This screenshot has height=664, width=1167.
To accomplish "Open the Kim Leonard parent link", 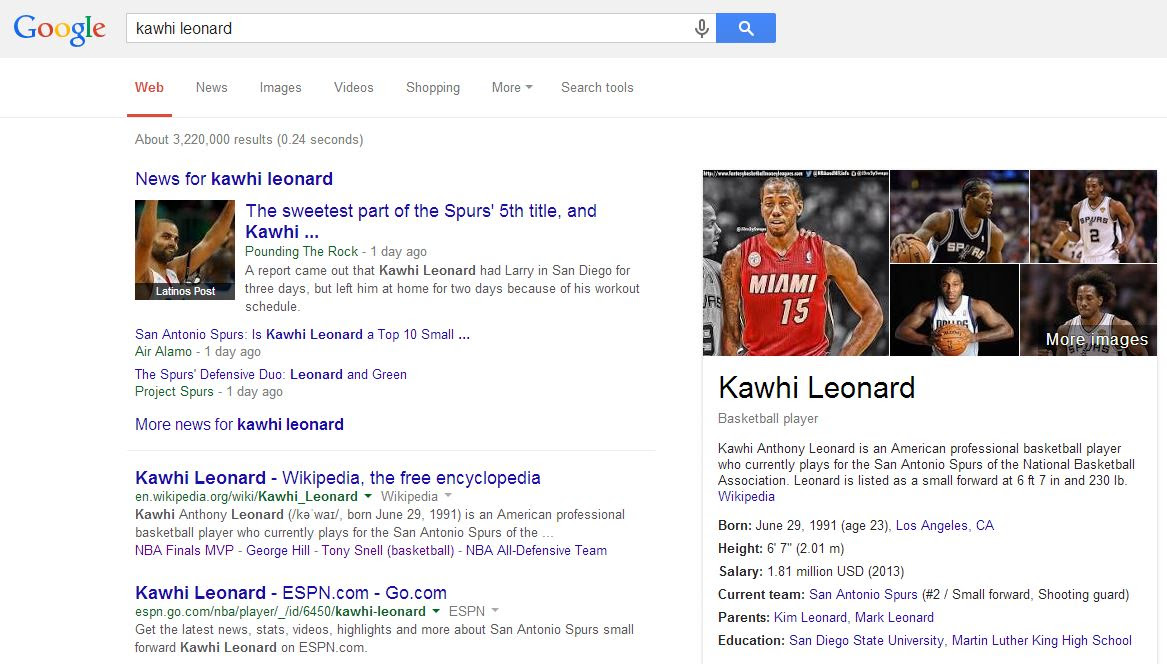I will pos(810,618).
